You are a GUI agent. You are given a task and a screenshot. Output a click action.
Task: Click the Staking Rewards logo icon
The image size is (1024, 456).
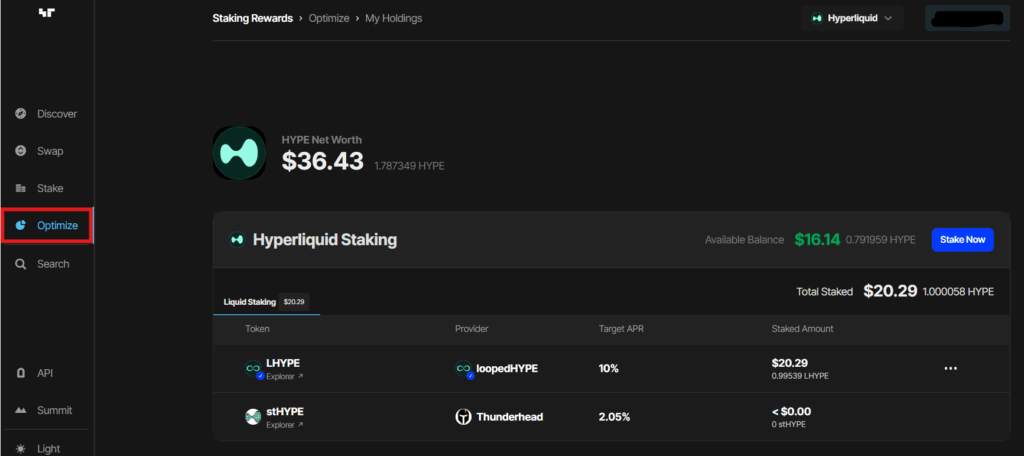(x=46, y=12)
